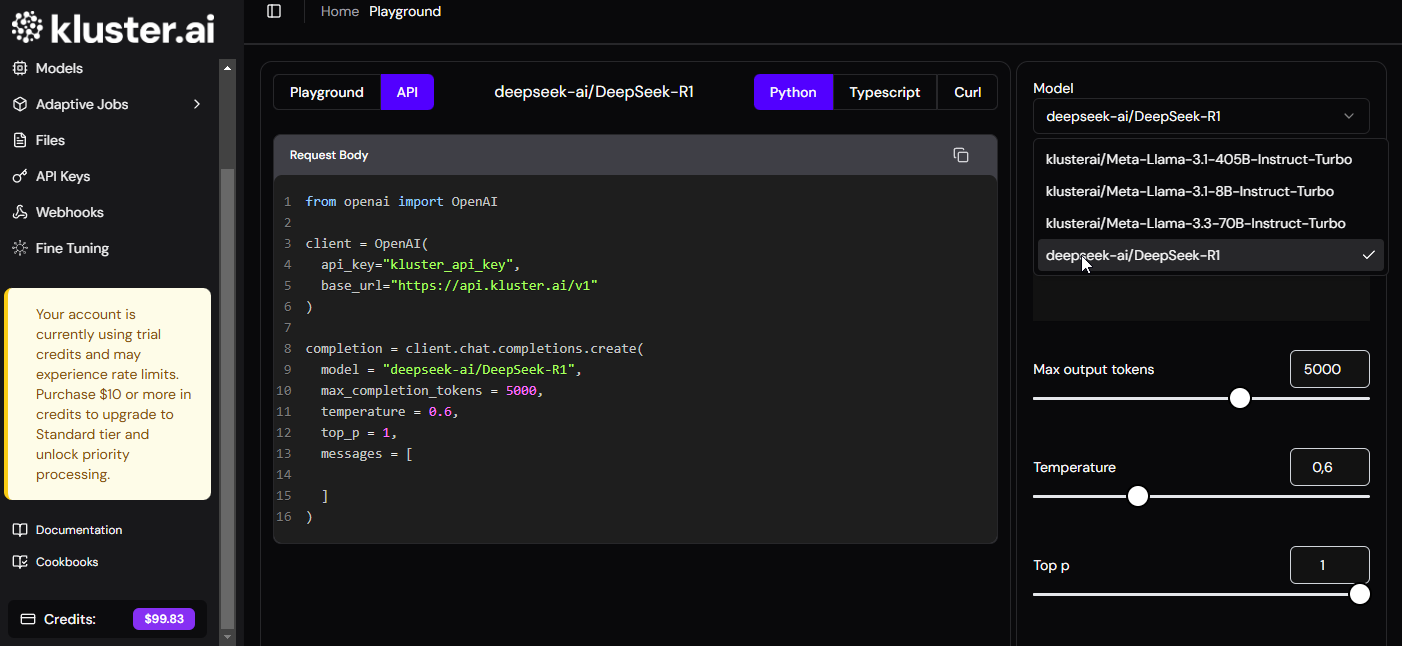1402x646 pixels.
Task: Click the Top p value input field
Action: [x=1330, y=565]
